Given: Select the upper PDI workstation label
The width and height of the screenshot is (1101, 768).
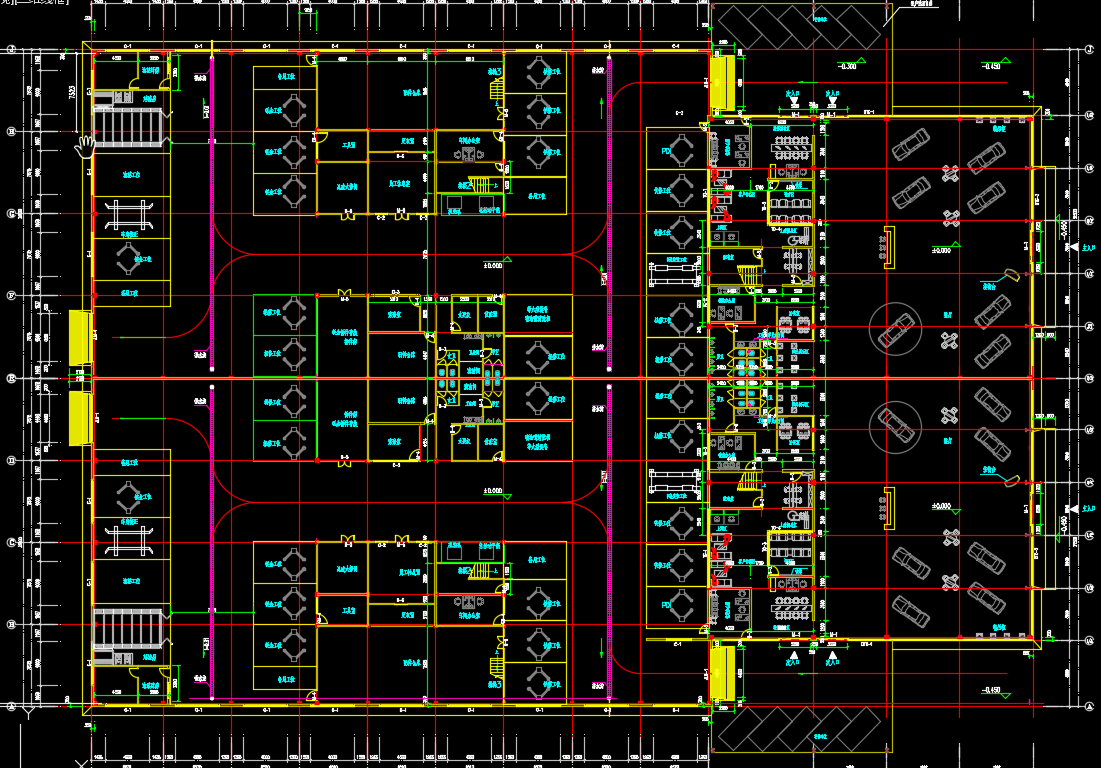Looking at the screenshot, I should point(666,150).
